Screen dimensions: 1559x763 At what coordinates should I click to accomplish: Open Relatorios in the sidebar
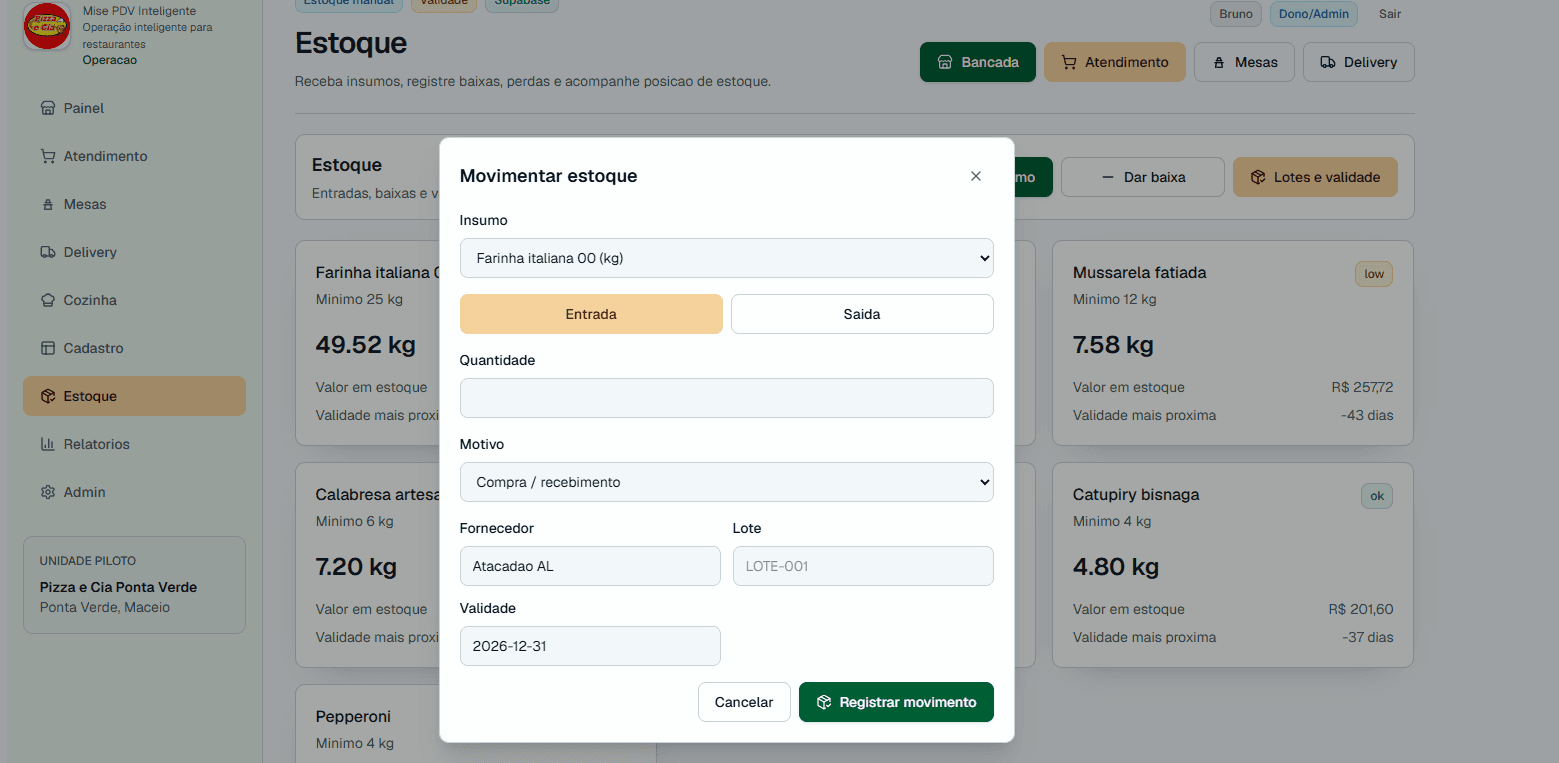pyautogui.click(x=134, y=444)
